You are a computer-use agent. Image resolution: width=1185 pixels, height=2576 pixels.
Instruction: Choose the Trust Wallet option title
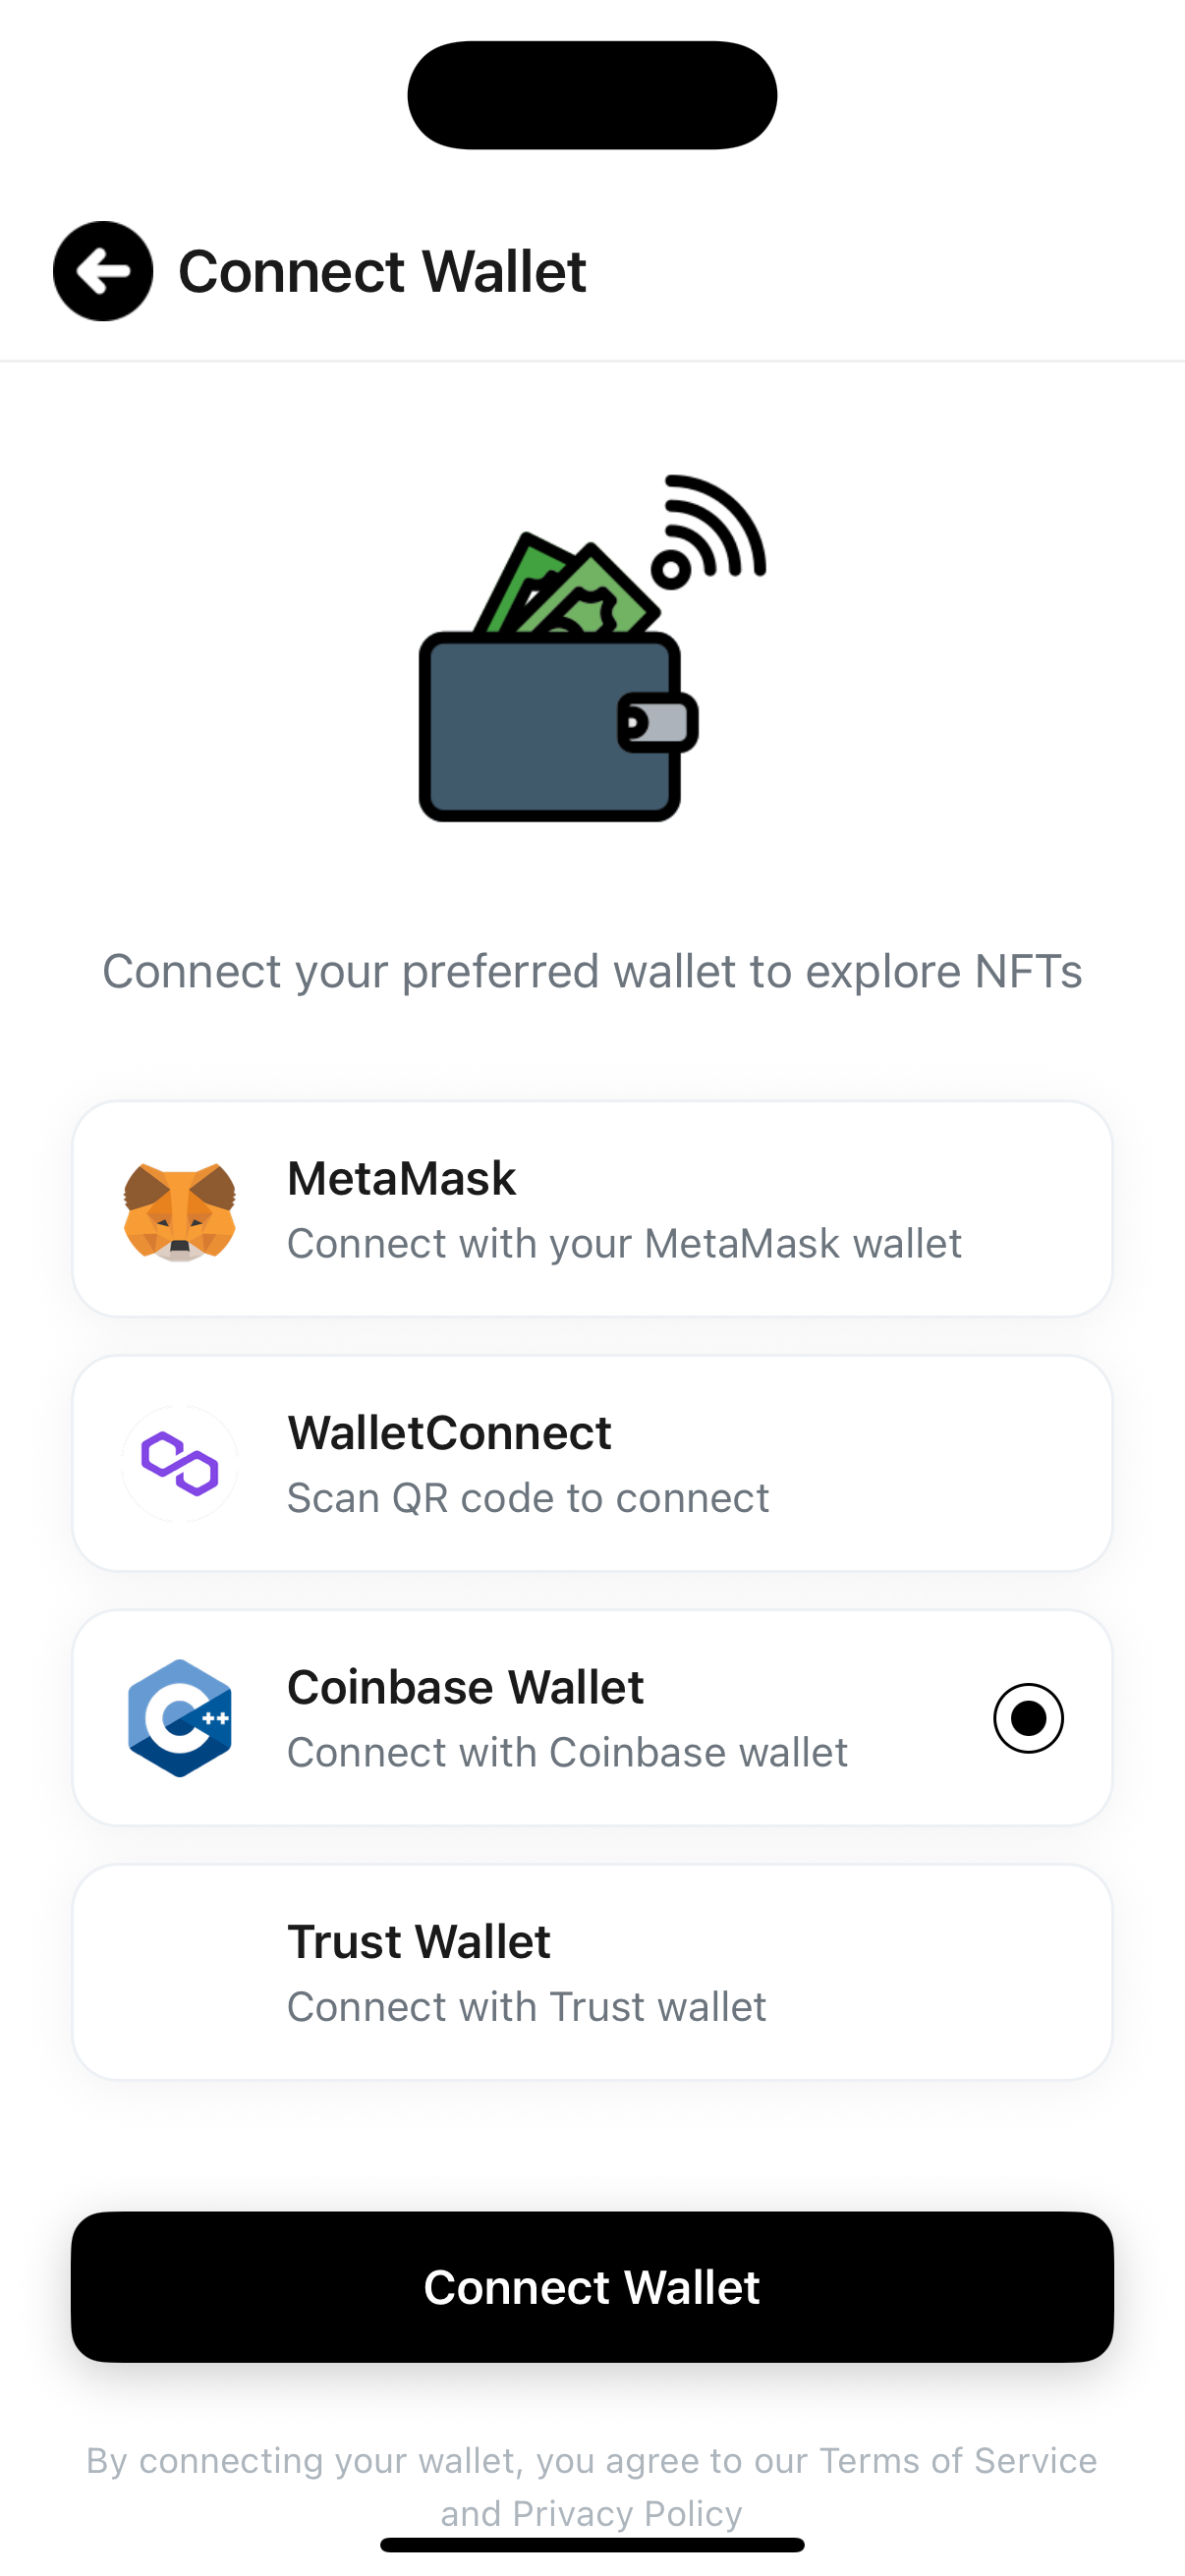[x=419, y=1941]
